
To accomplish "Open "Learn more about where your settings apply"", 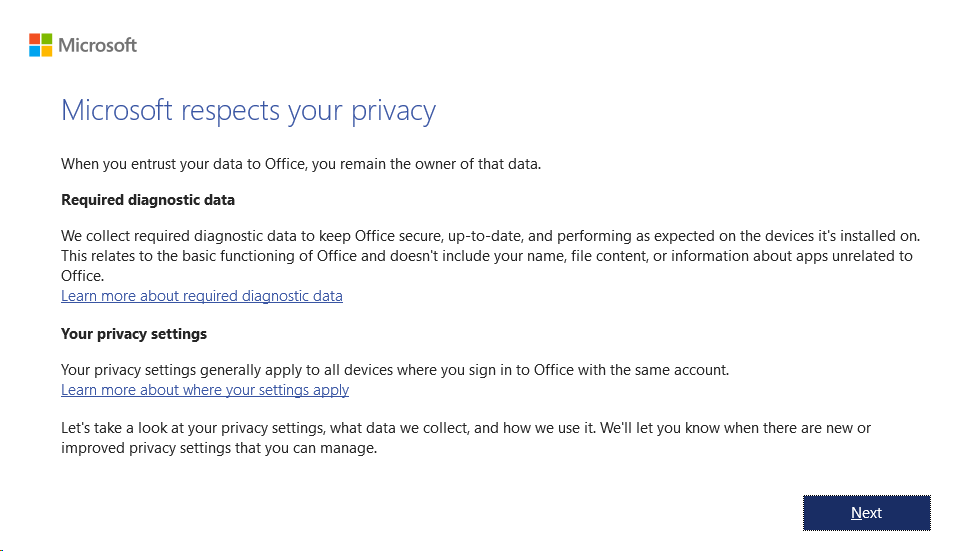I will 205,390.
